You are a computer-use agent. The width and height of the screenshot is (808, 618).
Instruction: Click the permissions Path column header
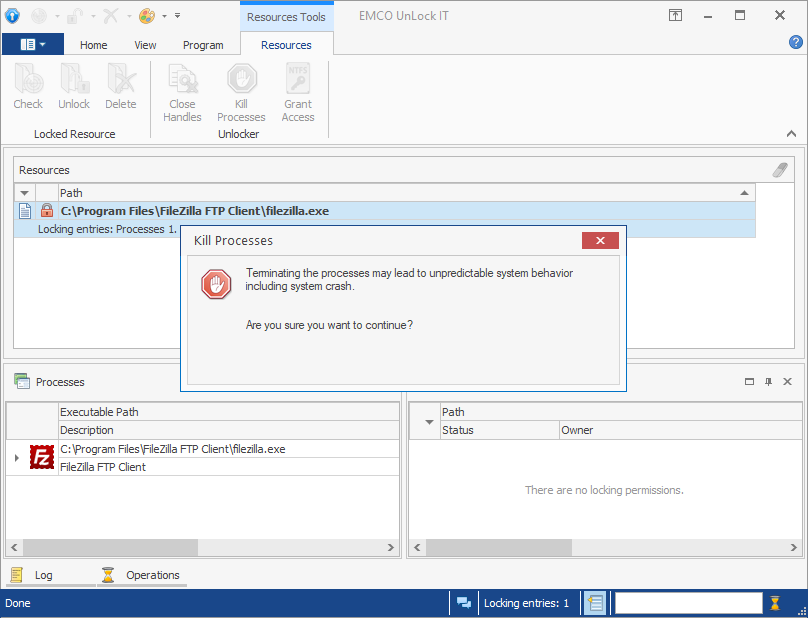click(621, 412)
